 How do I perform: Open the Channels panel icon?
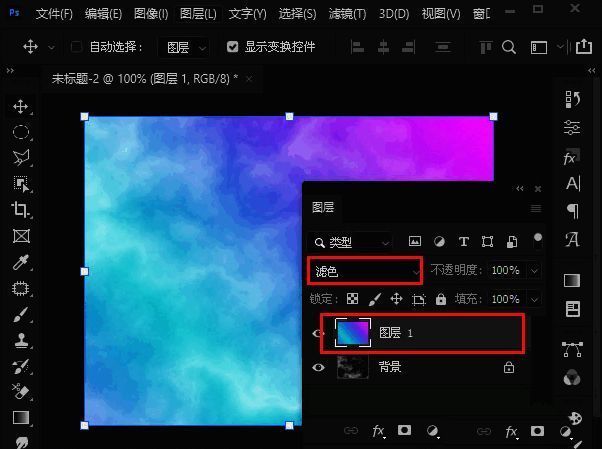[572, 378]
